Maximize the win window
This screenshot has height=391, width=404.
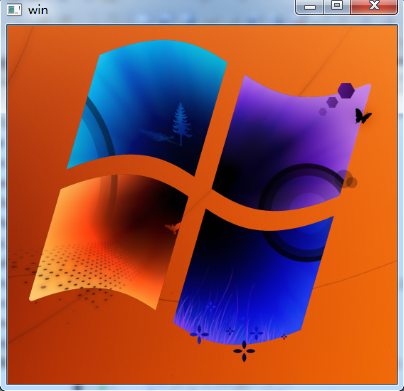click(x=337, y=6)
